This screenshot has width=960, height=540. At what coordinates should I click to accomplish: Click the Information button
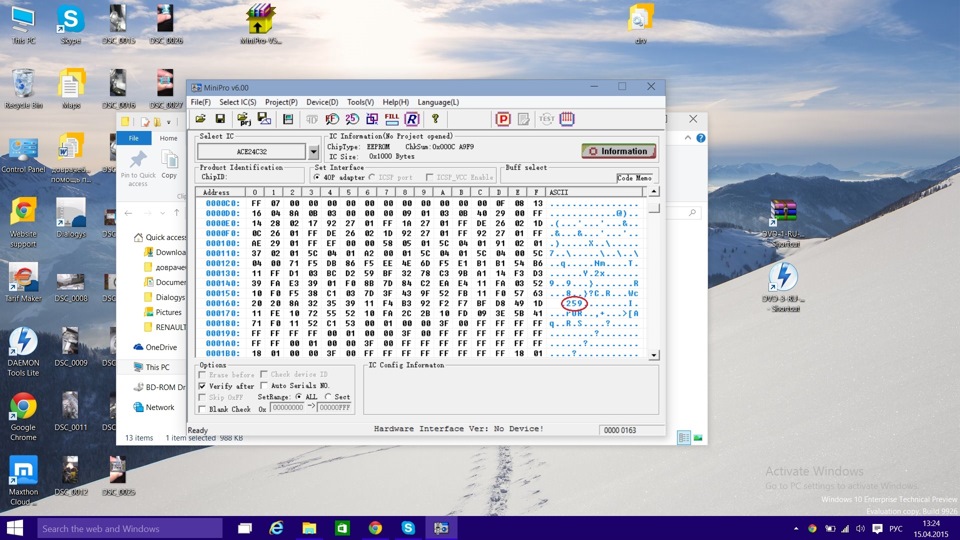pyautogui.click(x=618, y=151)
